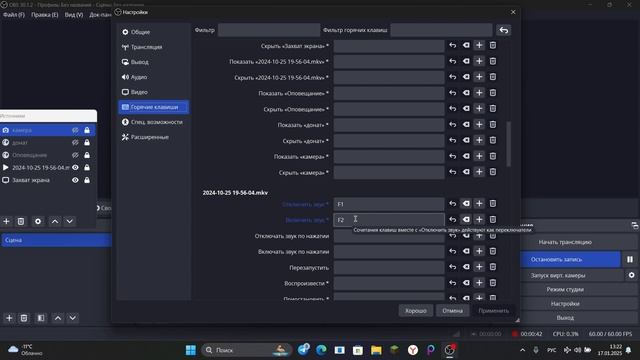Viewport: 640px width, 360px height.
Task: Clear hotkey for Показать «2024-10-25 19-56-04.mkv»
Action: (466, 61)
